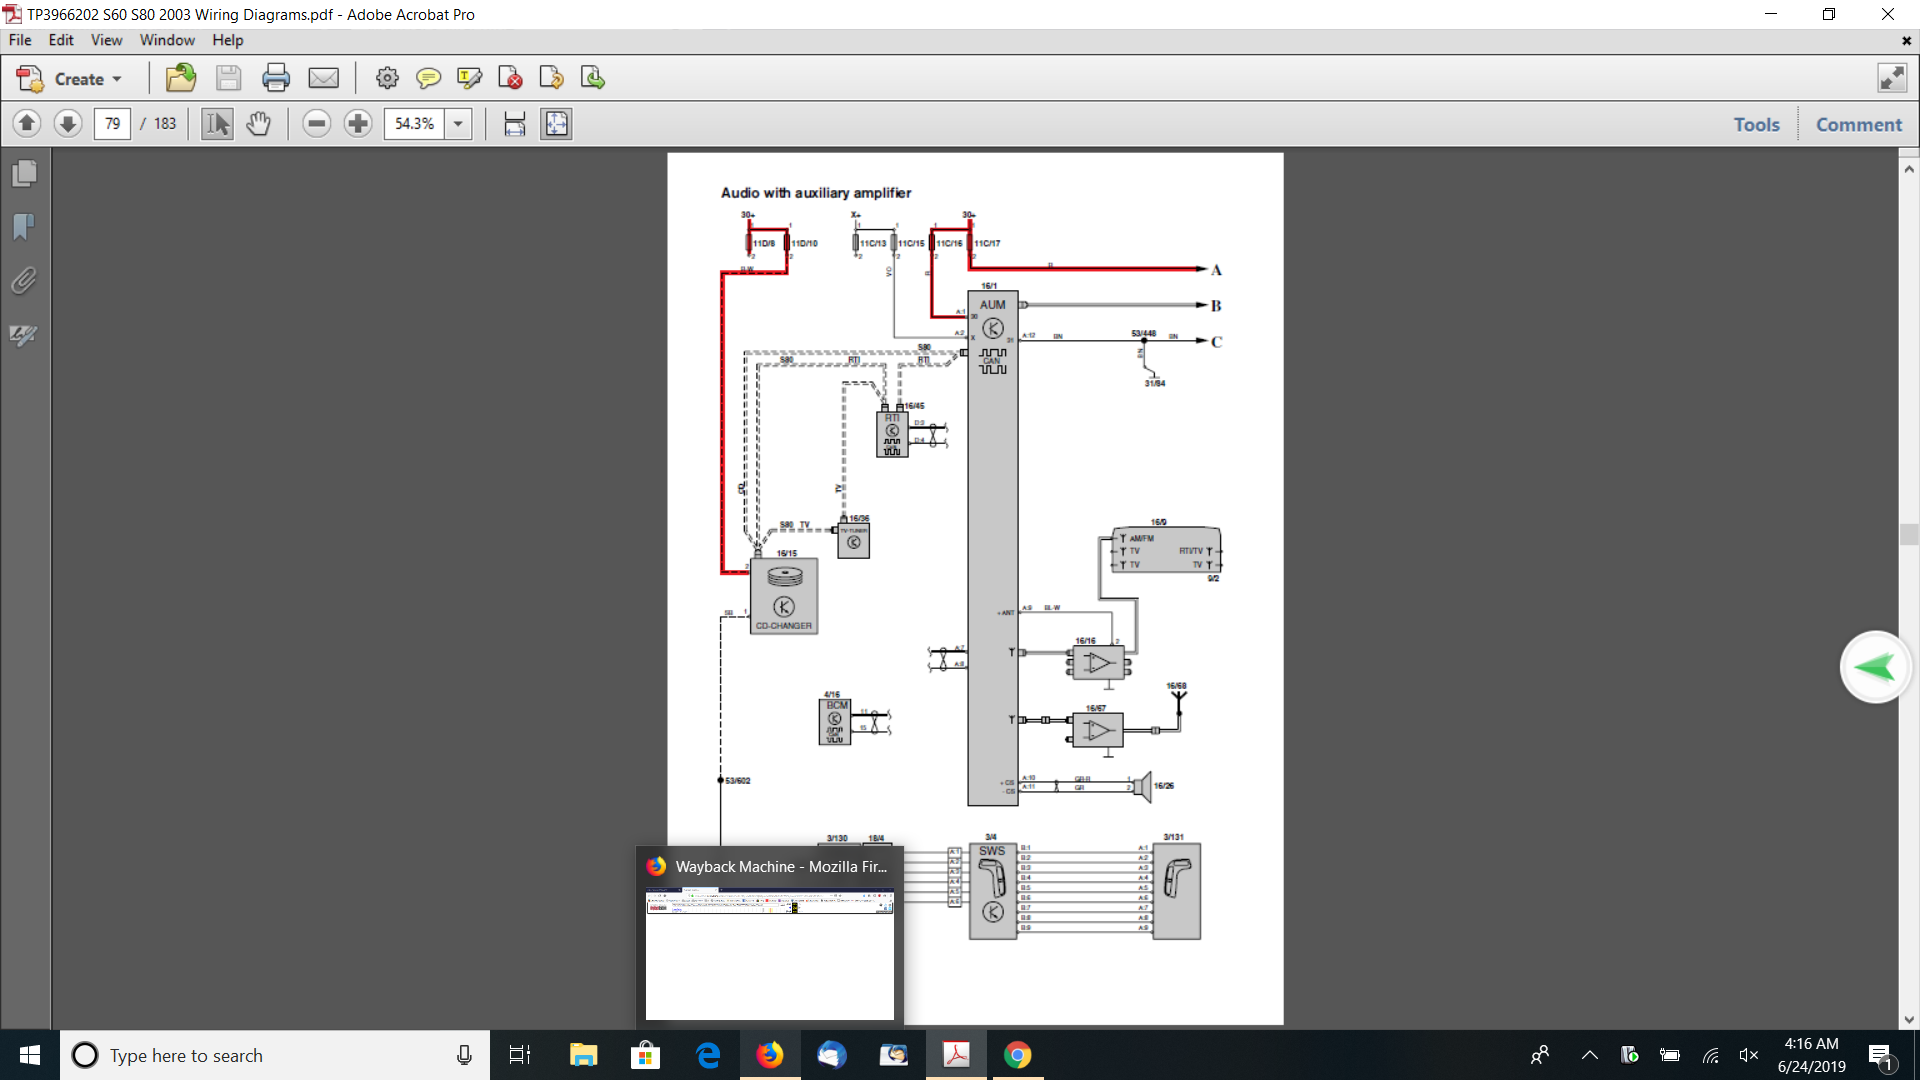The image size is (1920, 1080).
Task: Select the Hand pan tool
Action: click(x=259, y=124)
